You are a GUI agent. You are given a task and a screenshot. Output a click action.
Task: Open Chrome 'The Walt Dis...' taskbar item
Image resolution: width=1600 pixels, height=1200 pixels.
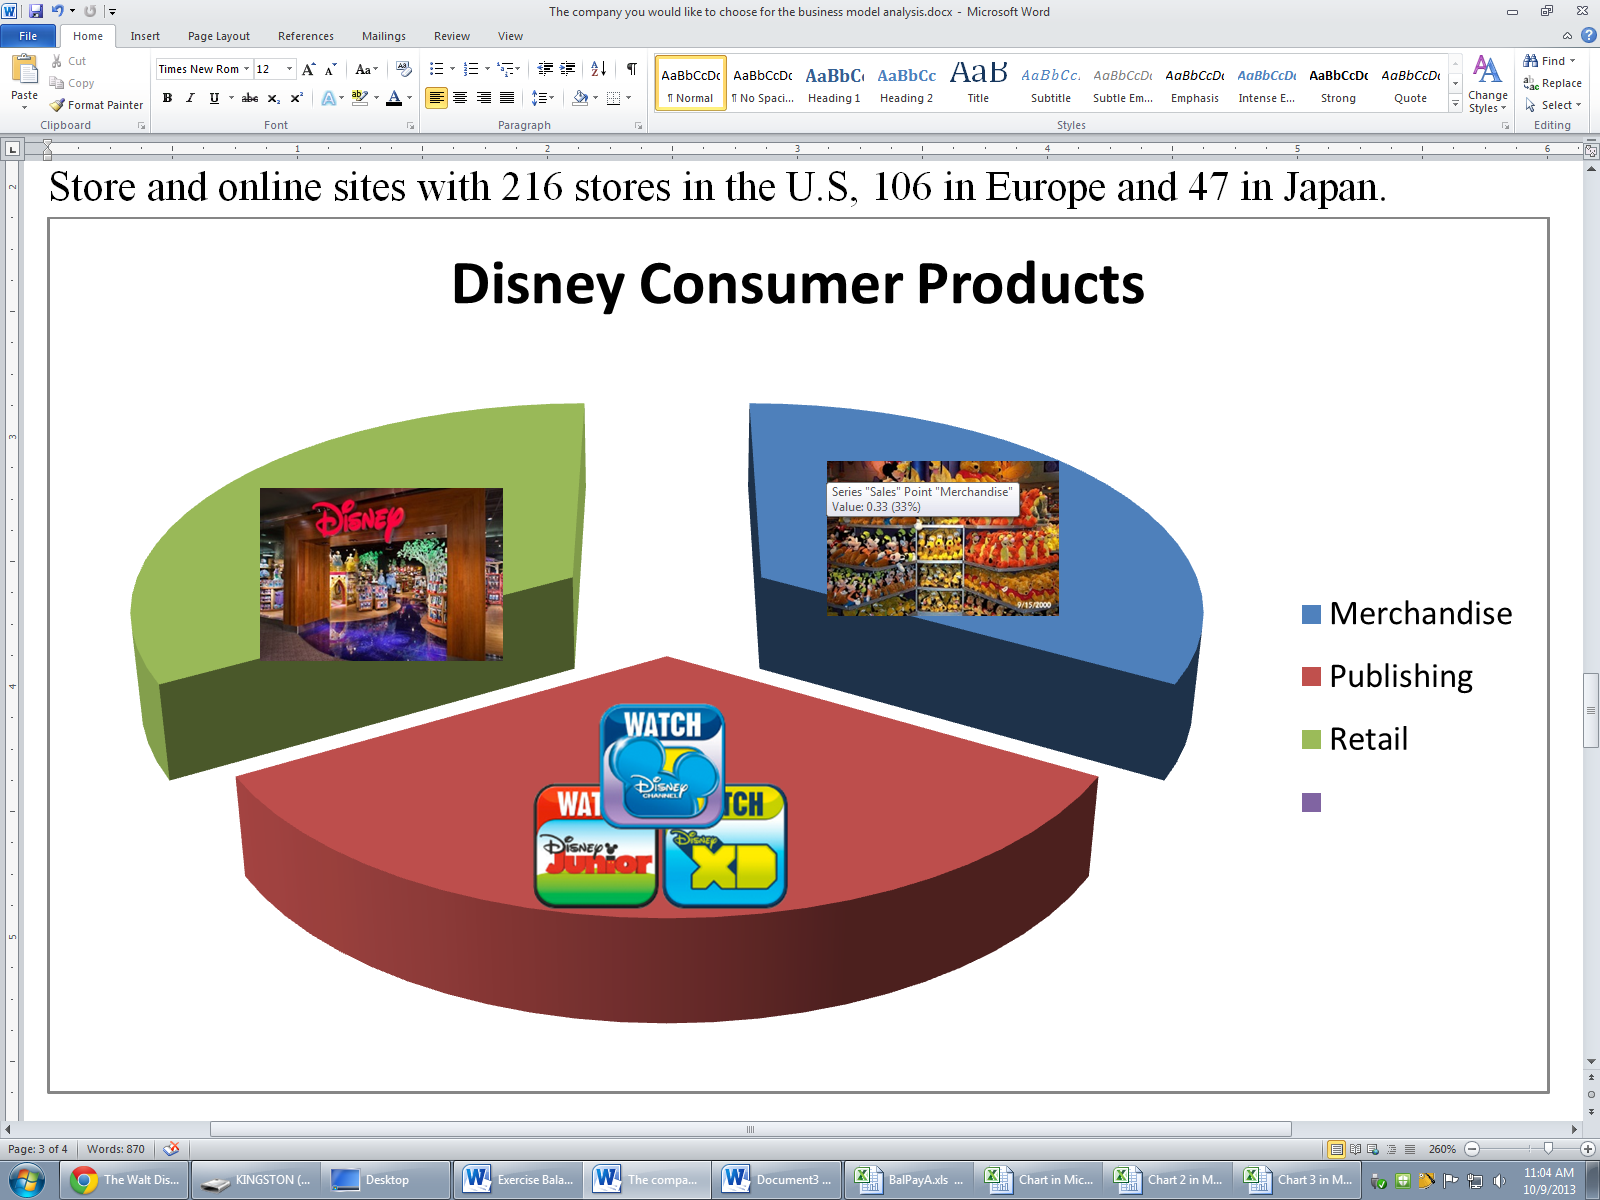(126, 1180)
